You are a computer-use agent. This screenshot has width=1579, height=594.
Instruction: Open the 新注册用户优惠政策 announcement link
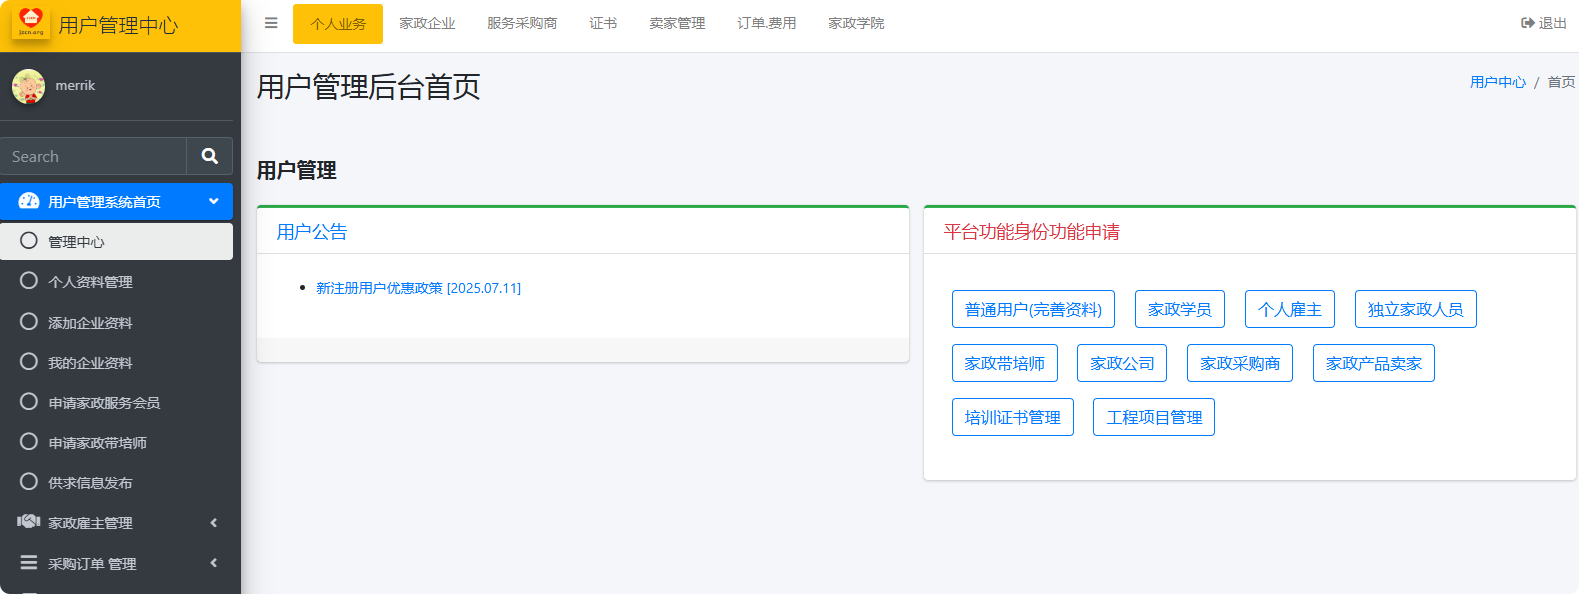(x=418, y=288)
